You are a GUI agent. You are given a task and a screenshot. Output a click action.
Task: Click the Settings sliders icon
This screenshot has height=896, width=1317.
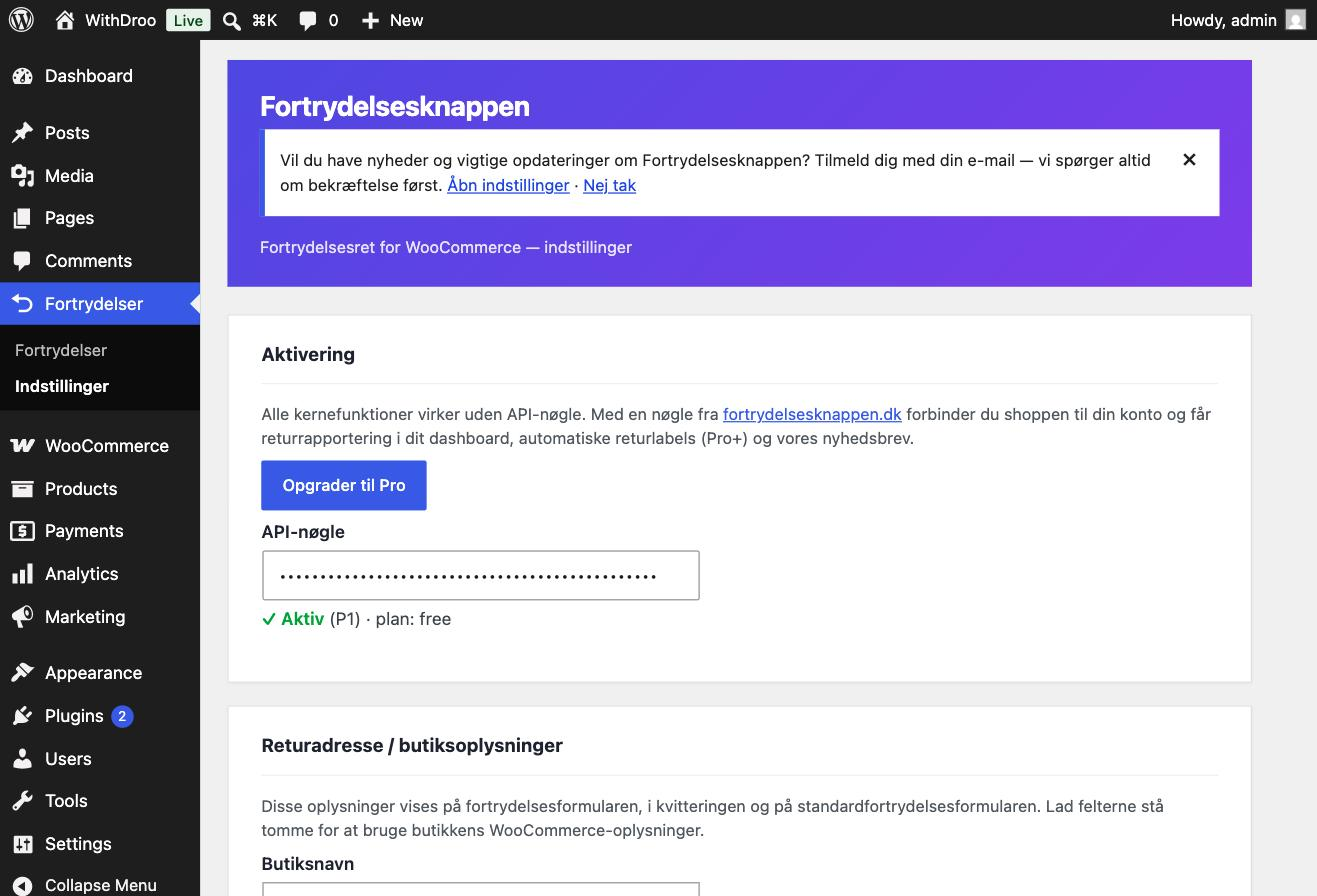pos(22,844)
